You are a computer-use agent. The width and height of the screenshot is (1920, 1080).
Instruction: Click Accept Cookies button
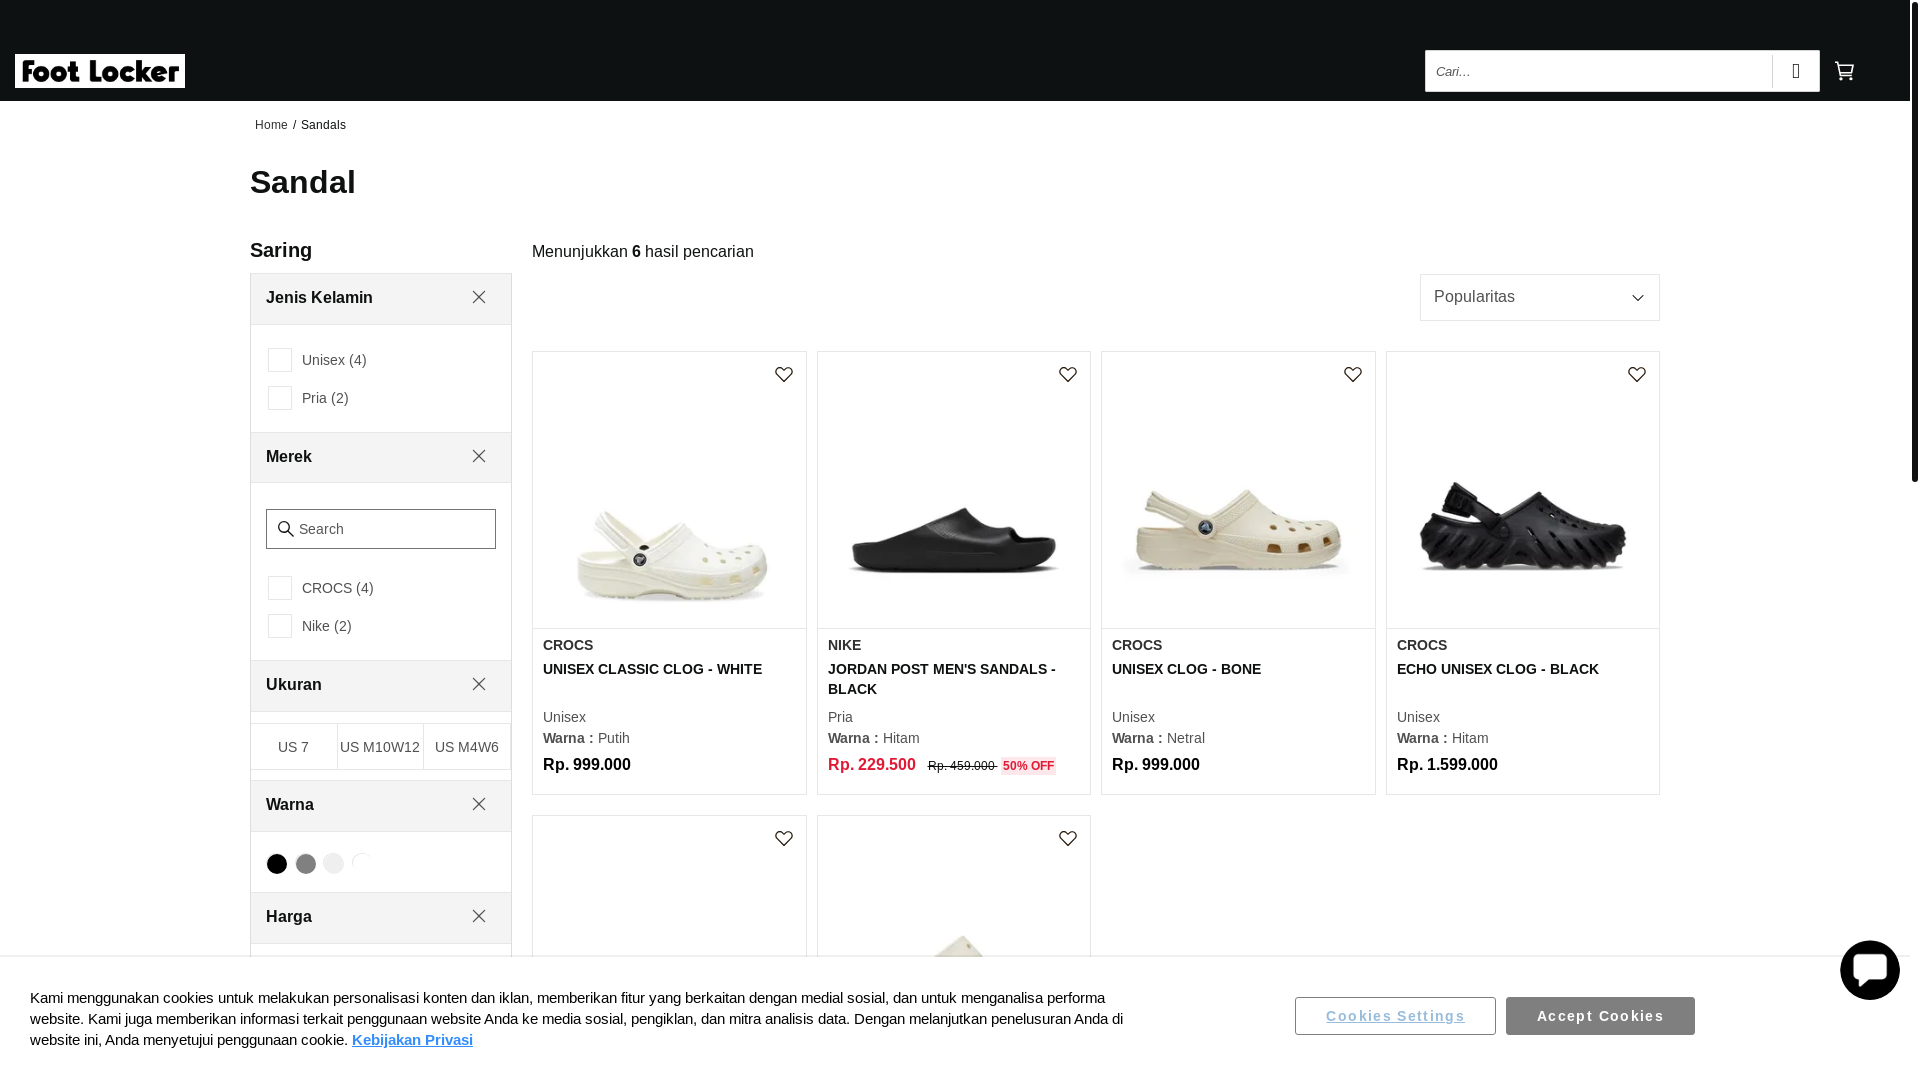pos(1600,1016)
